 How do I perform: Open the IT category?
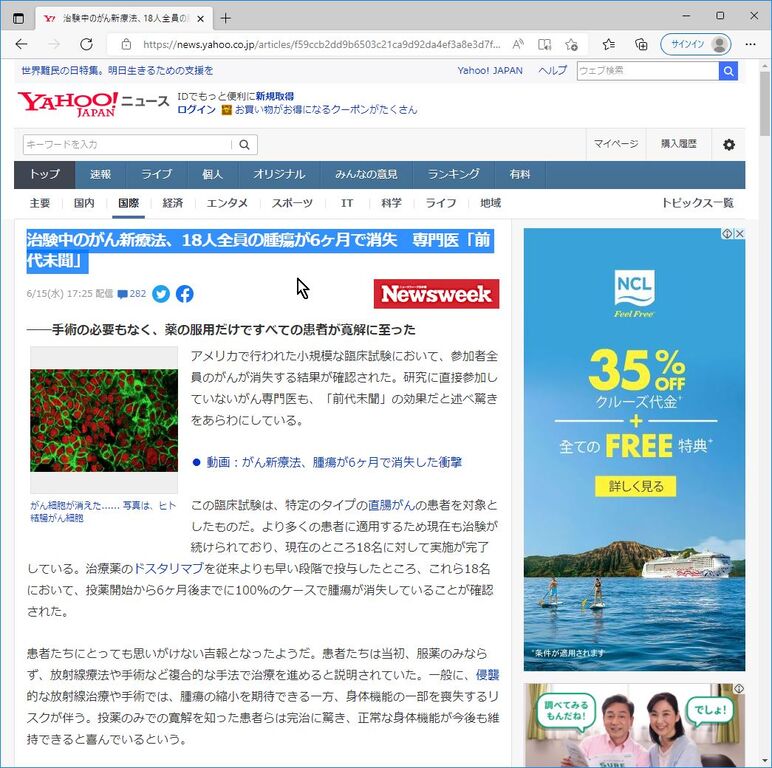coord(347,203)
